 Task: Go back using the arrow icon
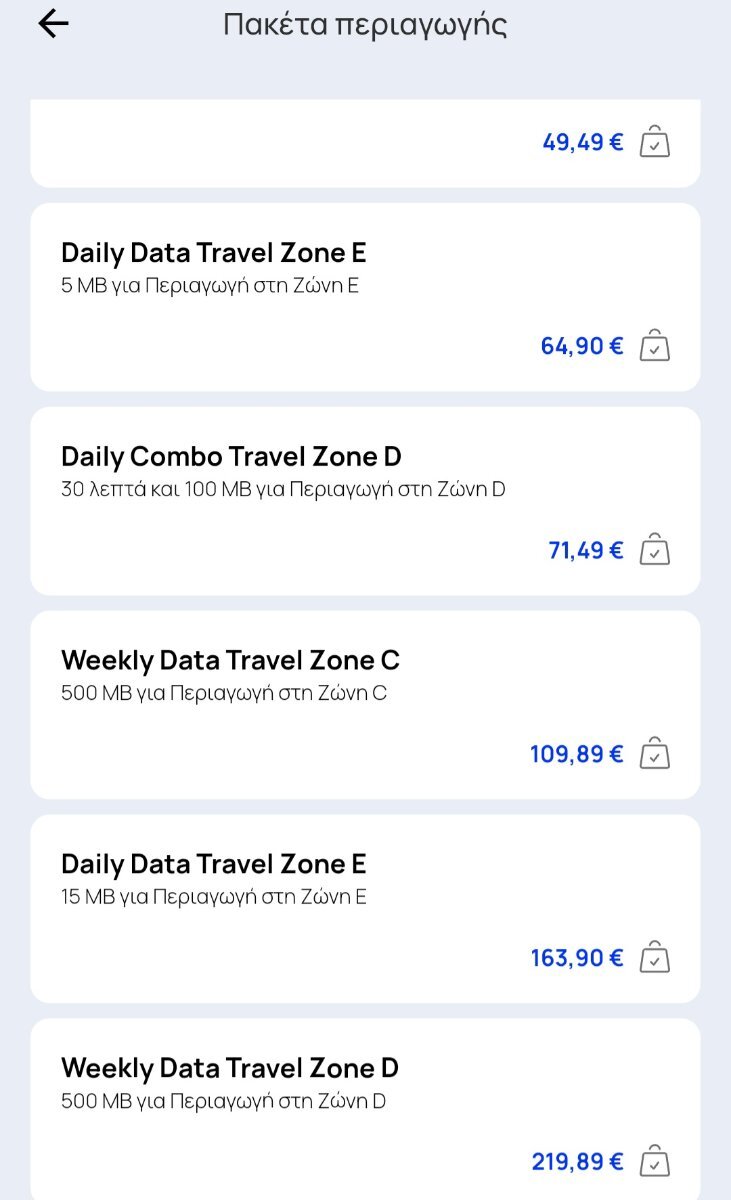(x=53, y=25)
